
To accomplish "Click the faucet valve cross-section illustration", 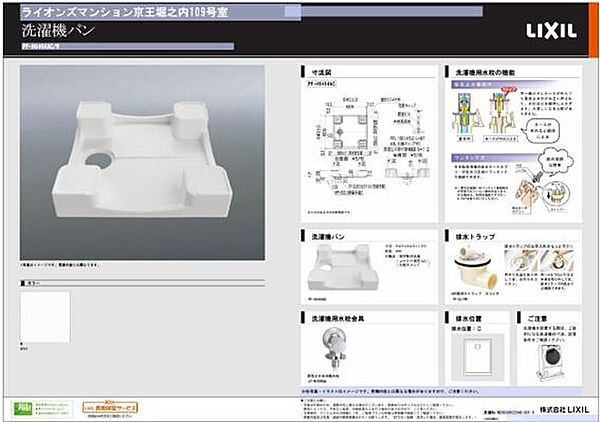I will 485,116.
